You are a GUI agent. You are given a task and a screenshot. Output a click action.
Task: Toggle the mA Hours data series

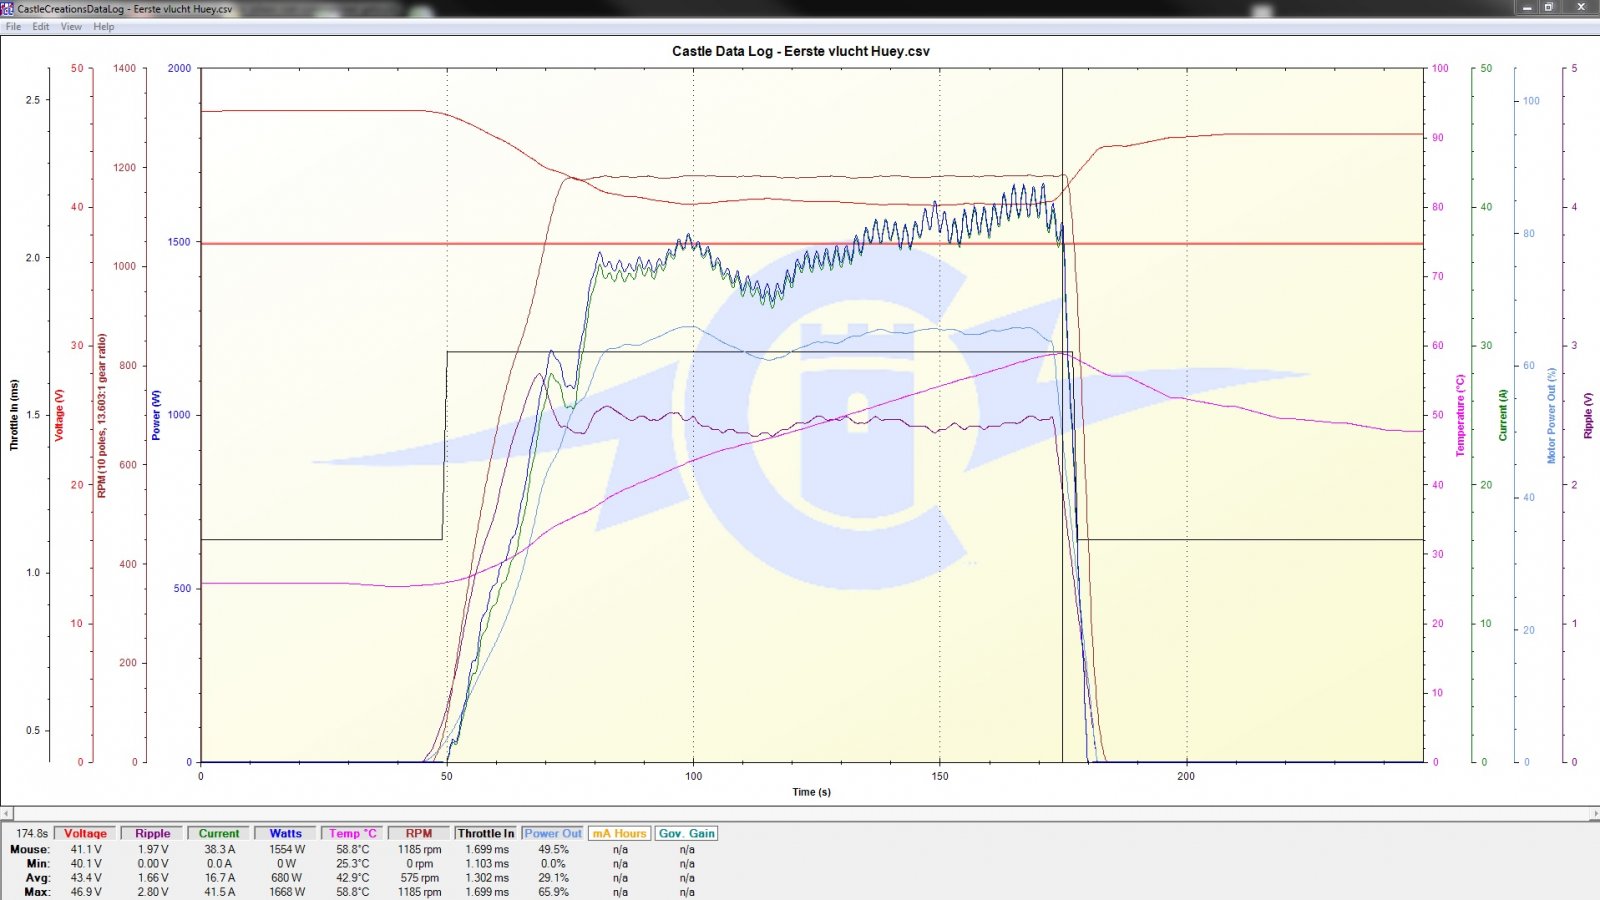tap(620, 833)
